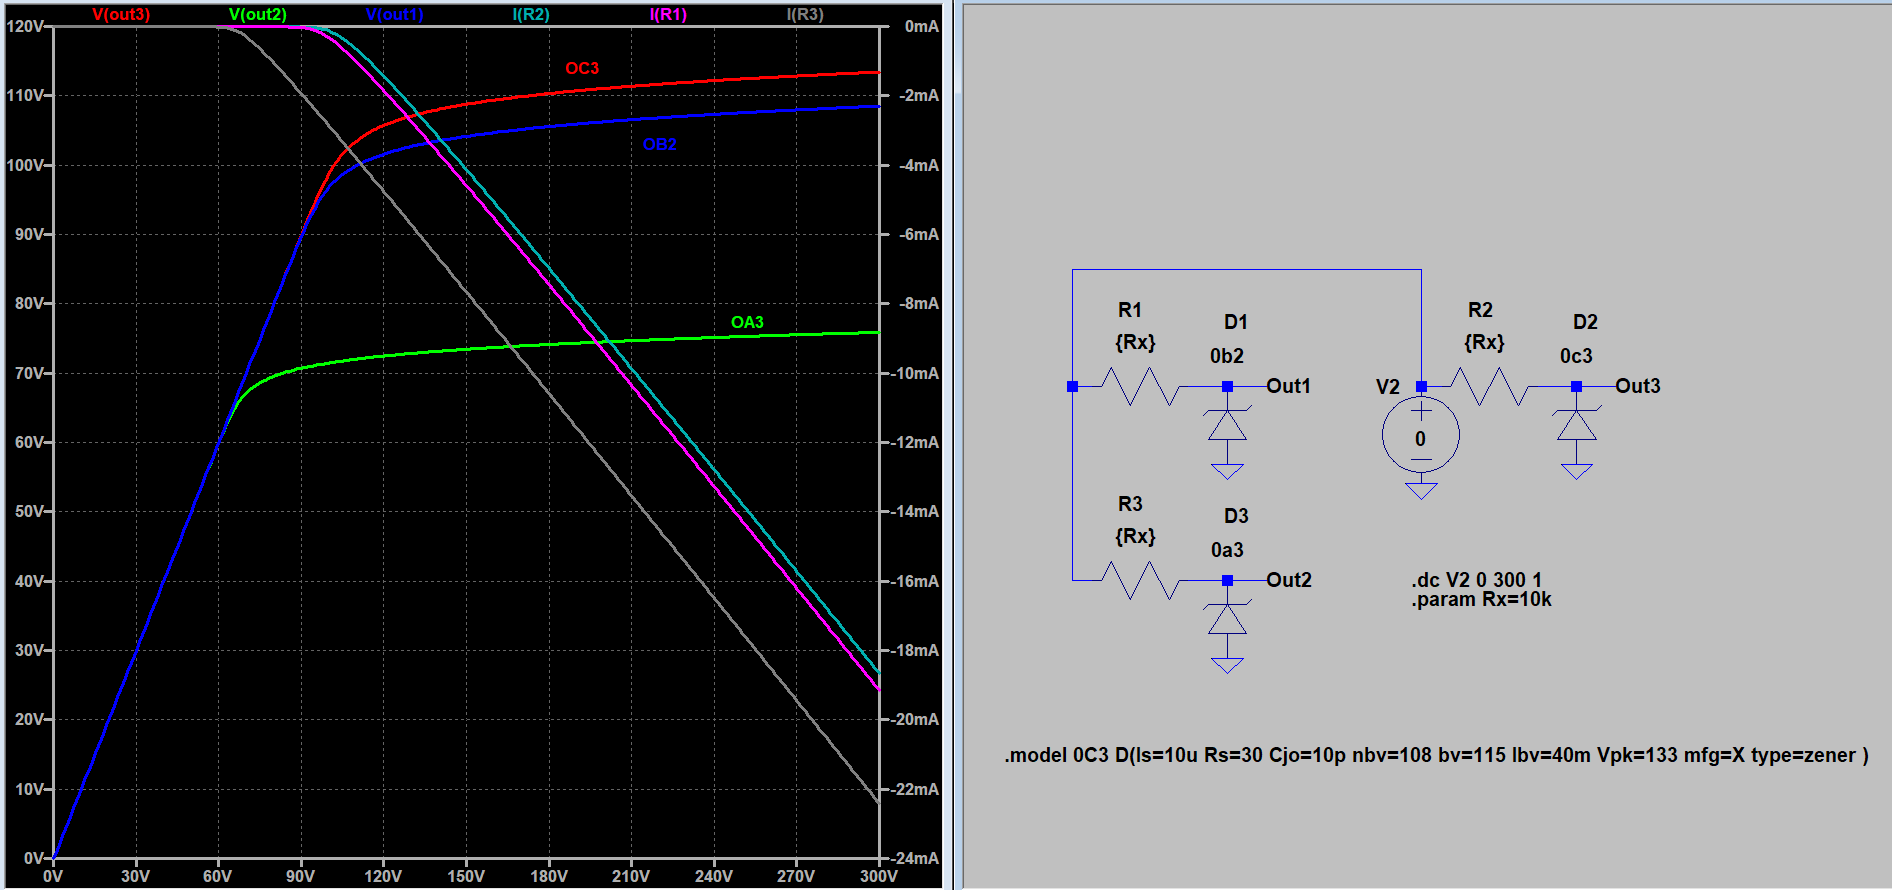1892x890 pixels.
Task: Click the junction node at Out3
Action: (x=1576, y=386)
